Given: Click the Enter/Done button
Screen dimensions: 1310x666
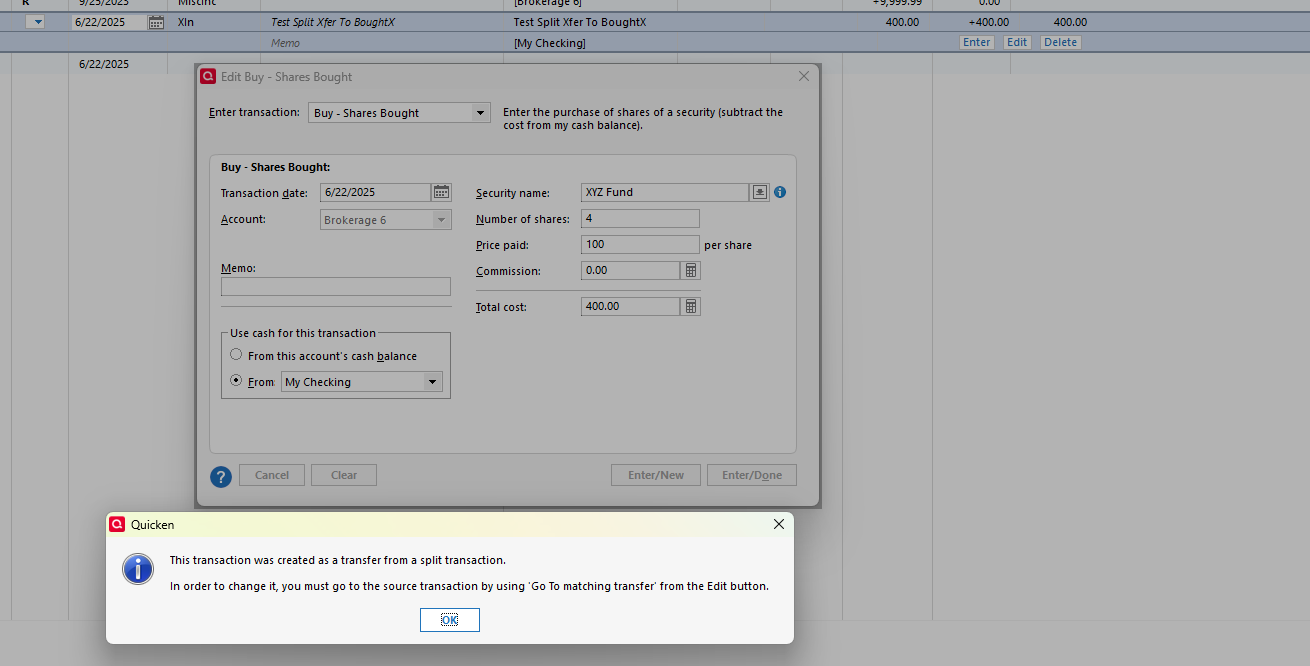Looking at the screenshot, I should tap(752, 475).
